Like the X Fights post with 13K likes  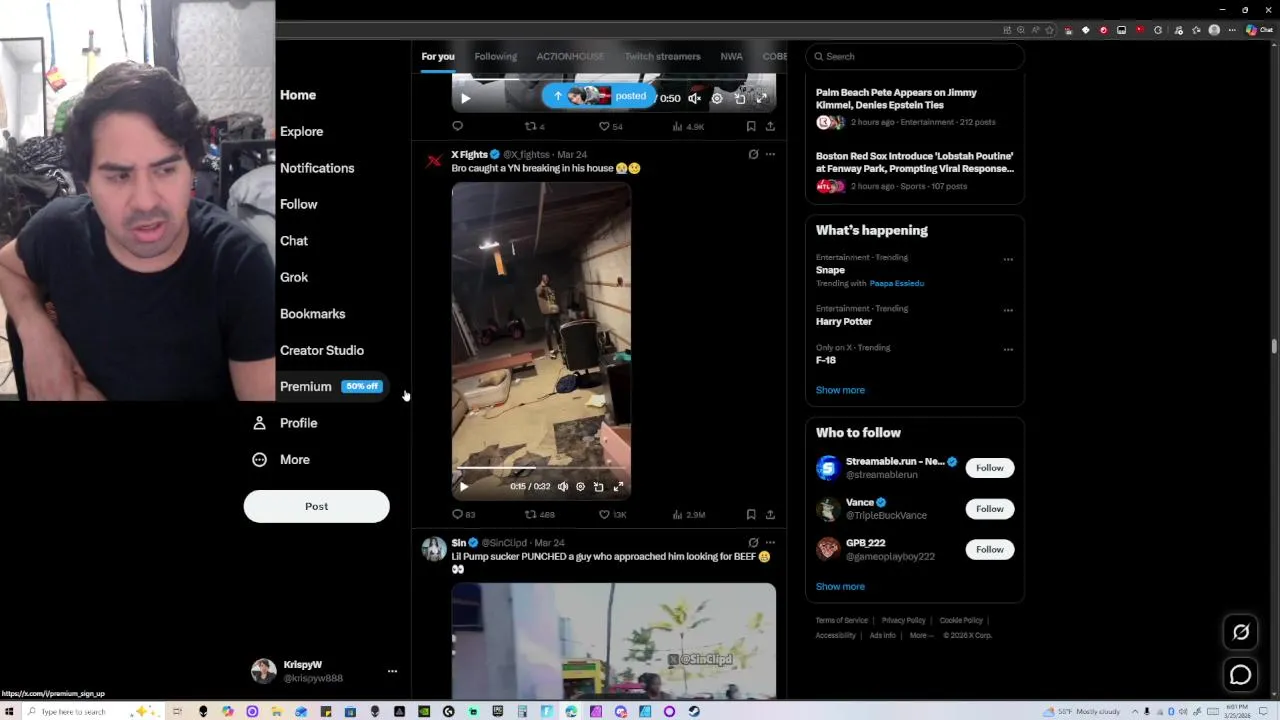point(612,514)
